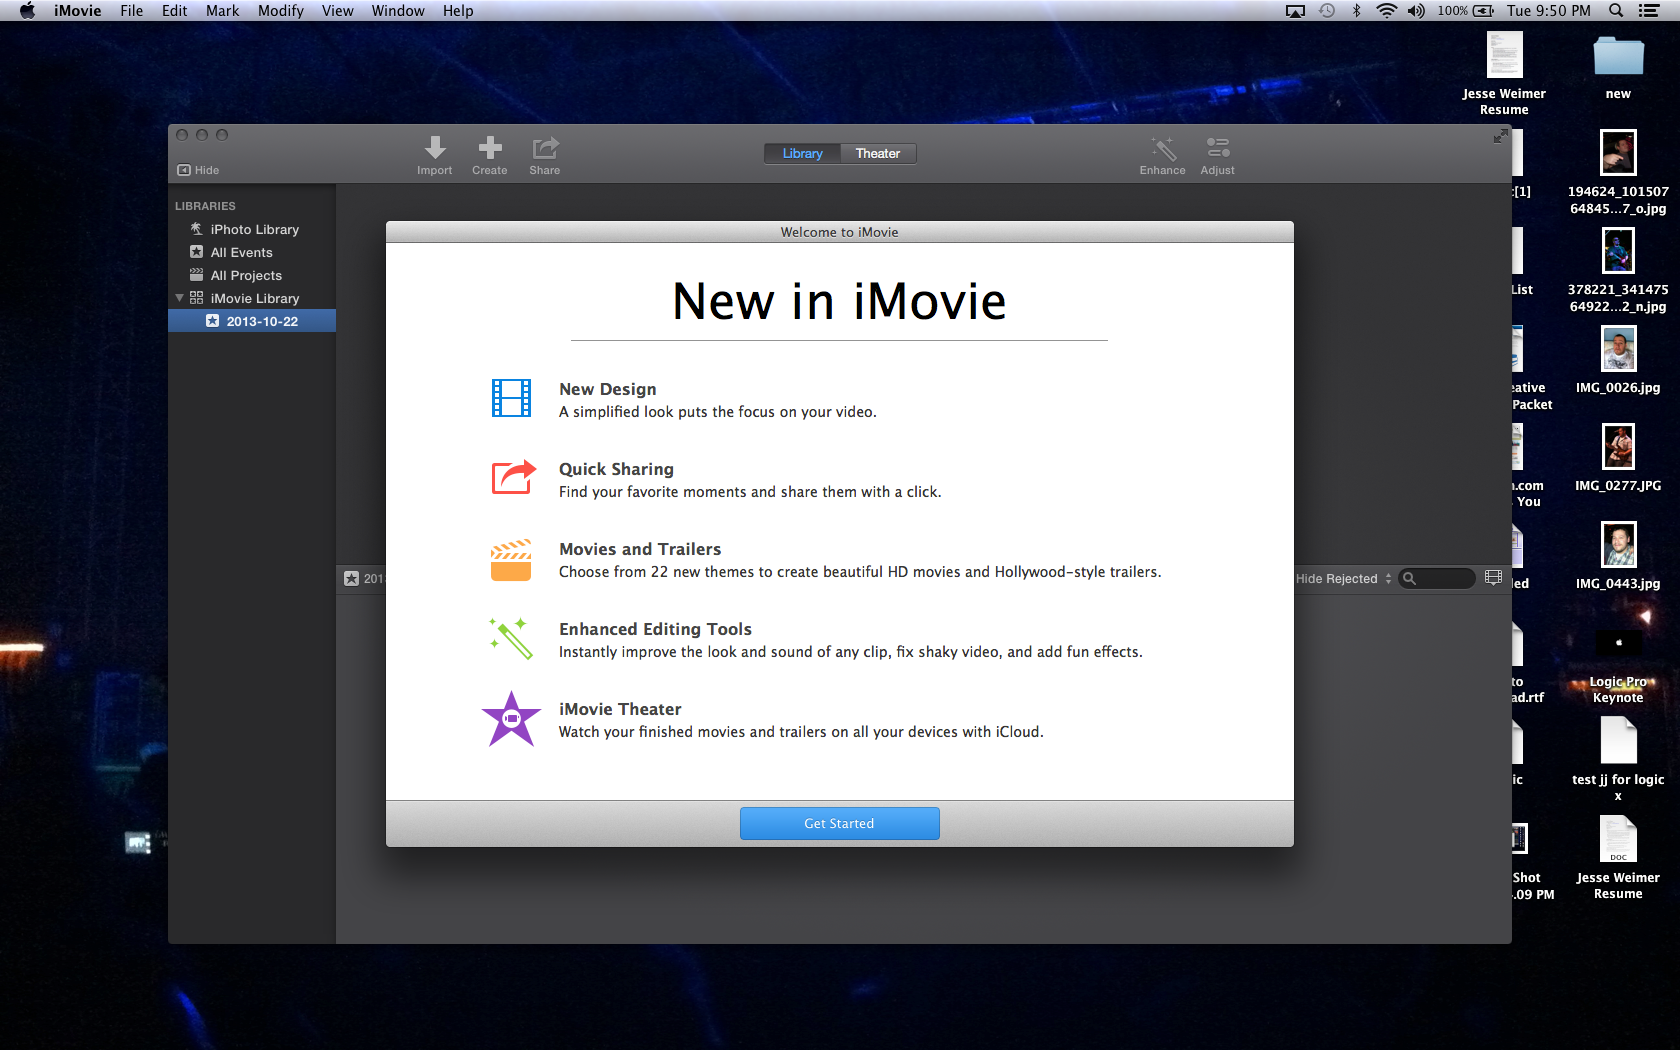Select iPhoto Library in the sidebar

pyautogui.click(x=252, y=229)
